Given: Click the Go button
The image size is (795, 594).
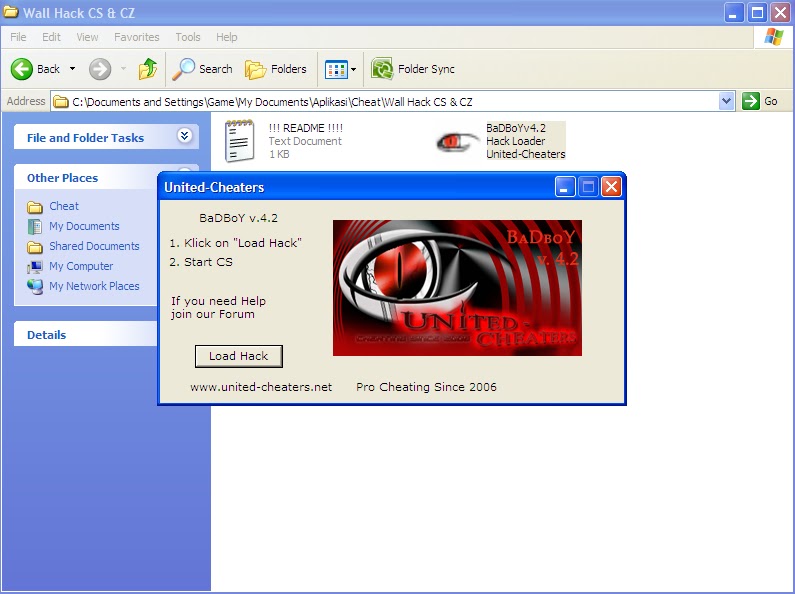Looking at the screenshot, I should click(760, 101).
